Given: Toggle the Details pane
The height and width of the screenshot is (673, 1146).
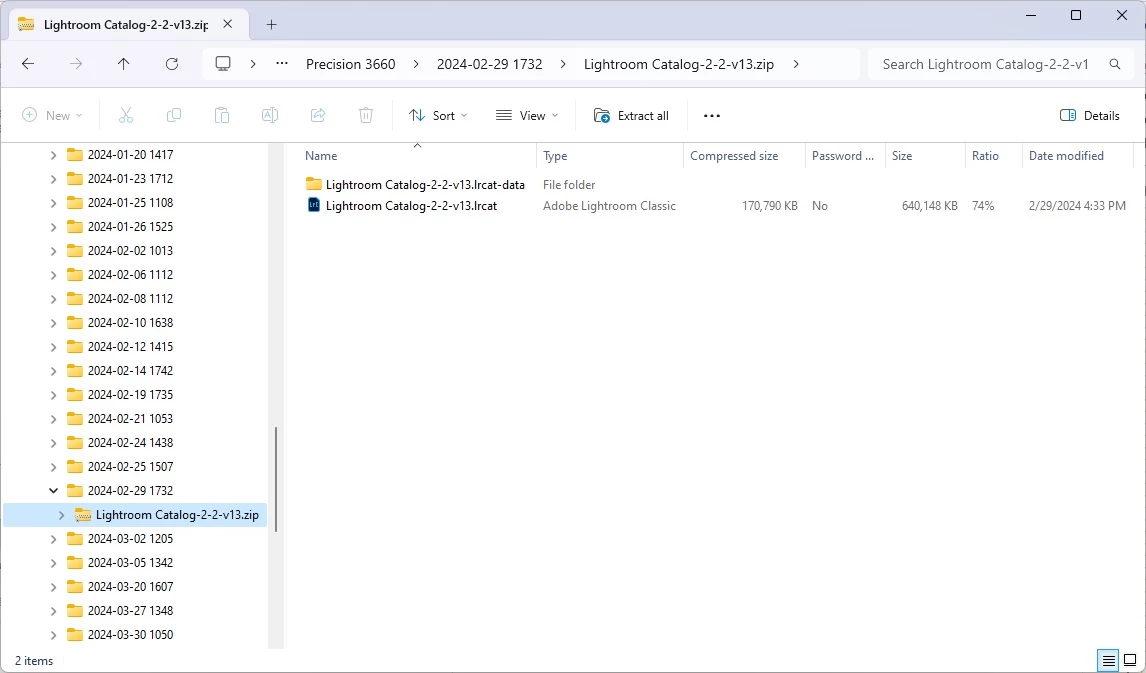Looking at the screenshot, I should (x=1089, y=115).
